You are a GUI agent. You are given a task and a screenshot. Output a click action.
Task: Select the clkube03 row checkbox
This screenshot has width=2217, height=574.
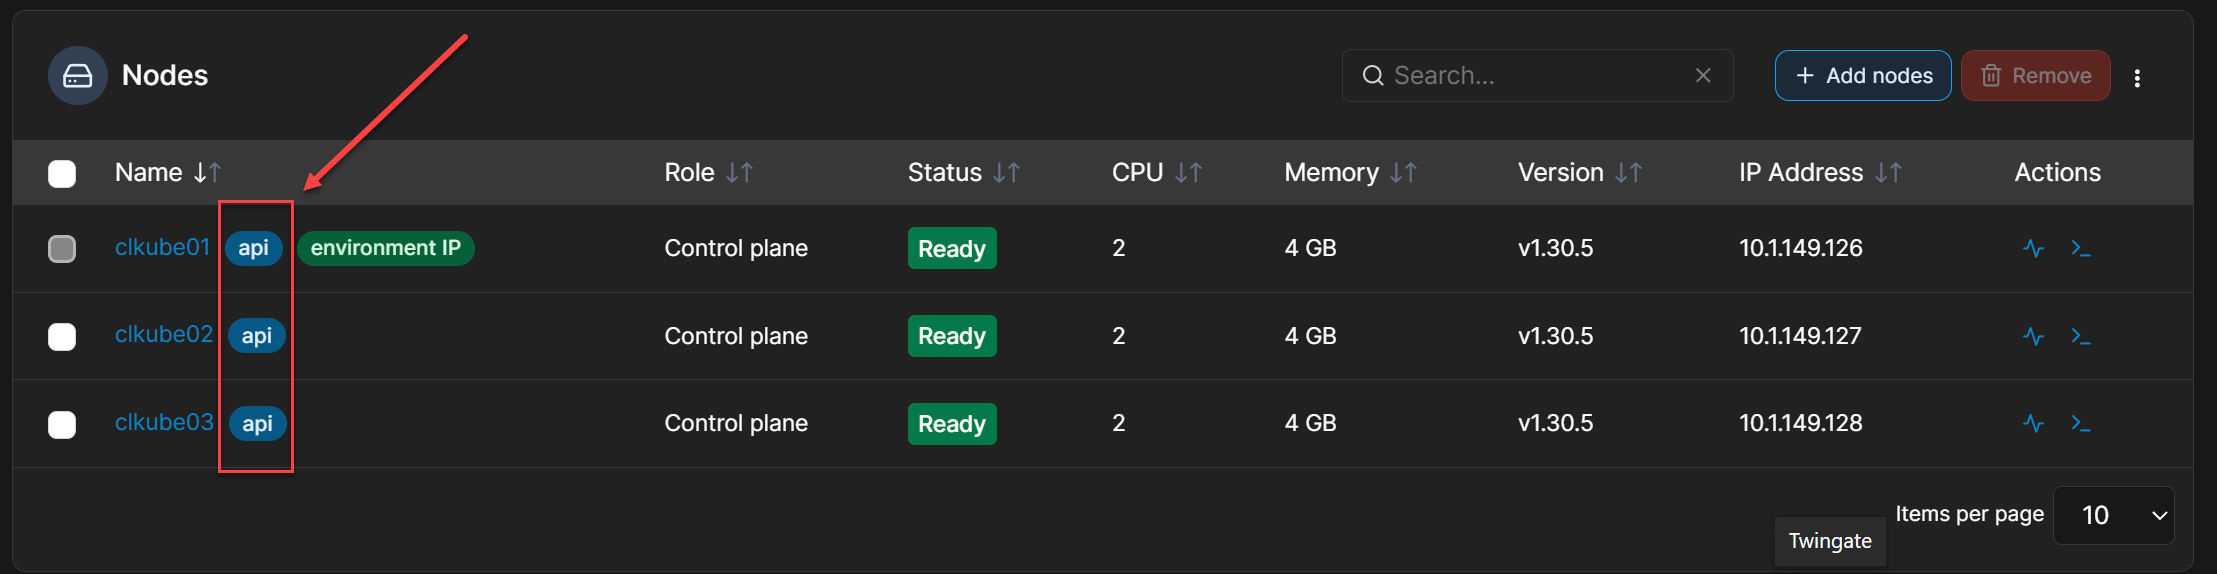coord(62,425)
